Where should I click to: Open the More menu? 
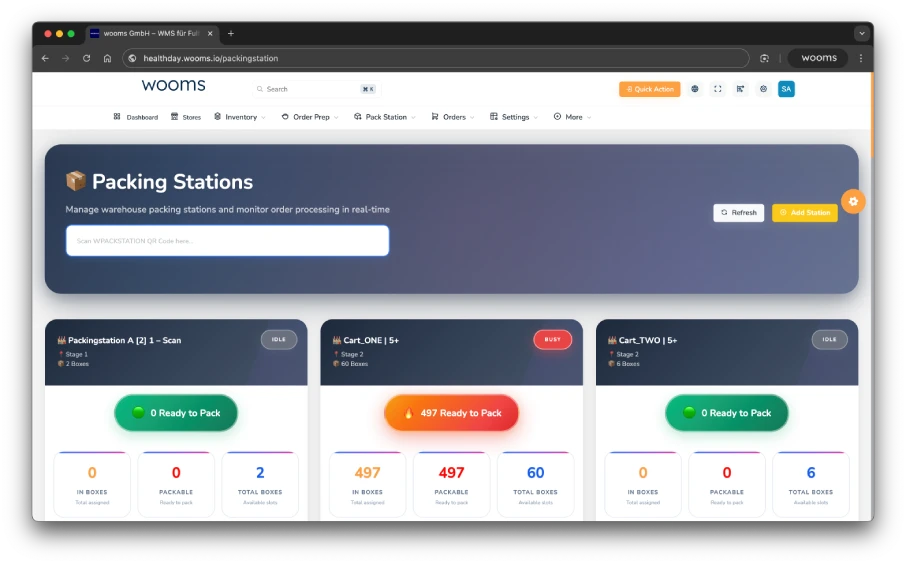pyautogui.click(x=573, y=117)
